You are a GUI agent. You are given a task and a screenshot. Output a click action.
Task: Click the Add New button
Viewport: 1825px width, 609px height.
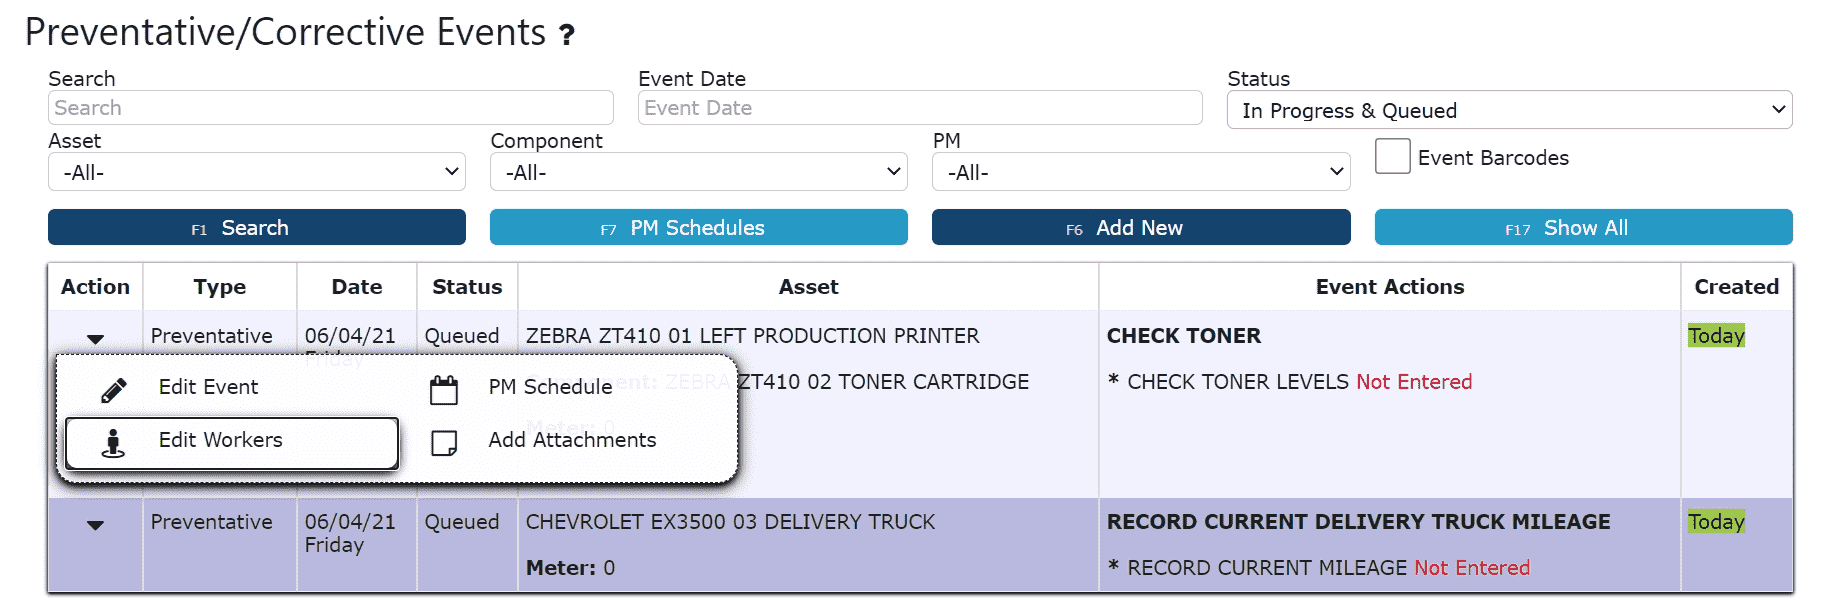pos(1141,227)
